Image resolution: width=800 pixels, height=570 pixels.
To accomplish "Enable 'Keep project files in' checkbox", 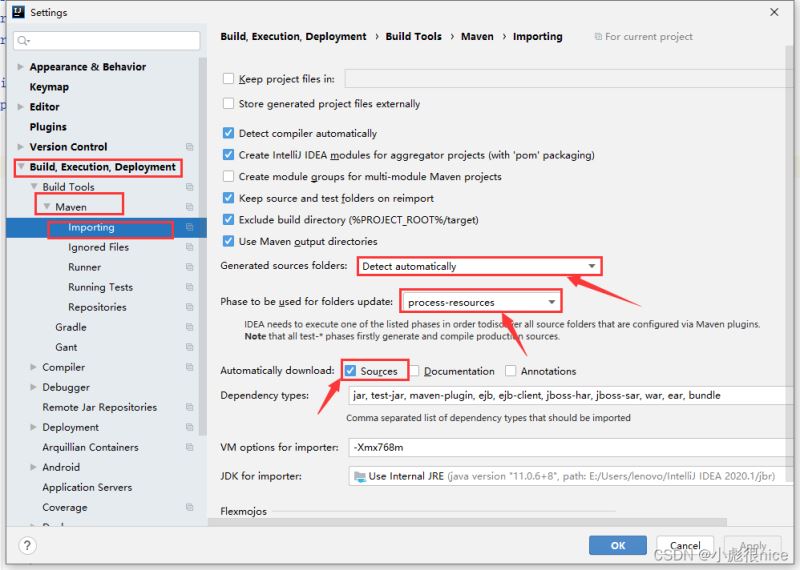I will (x=228, y=79).
